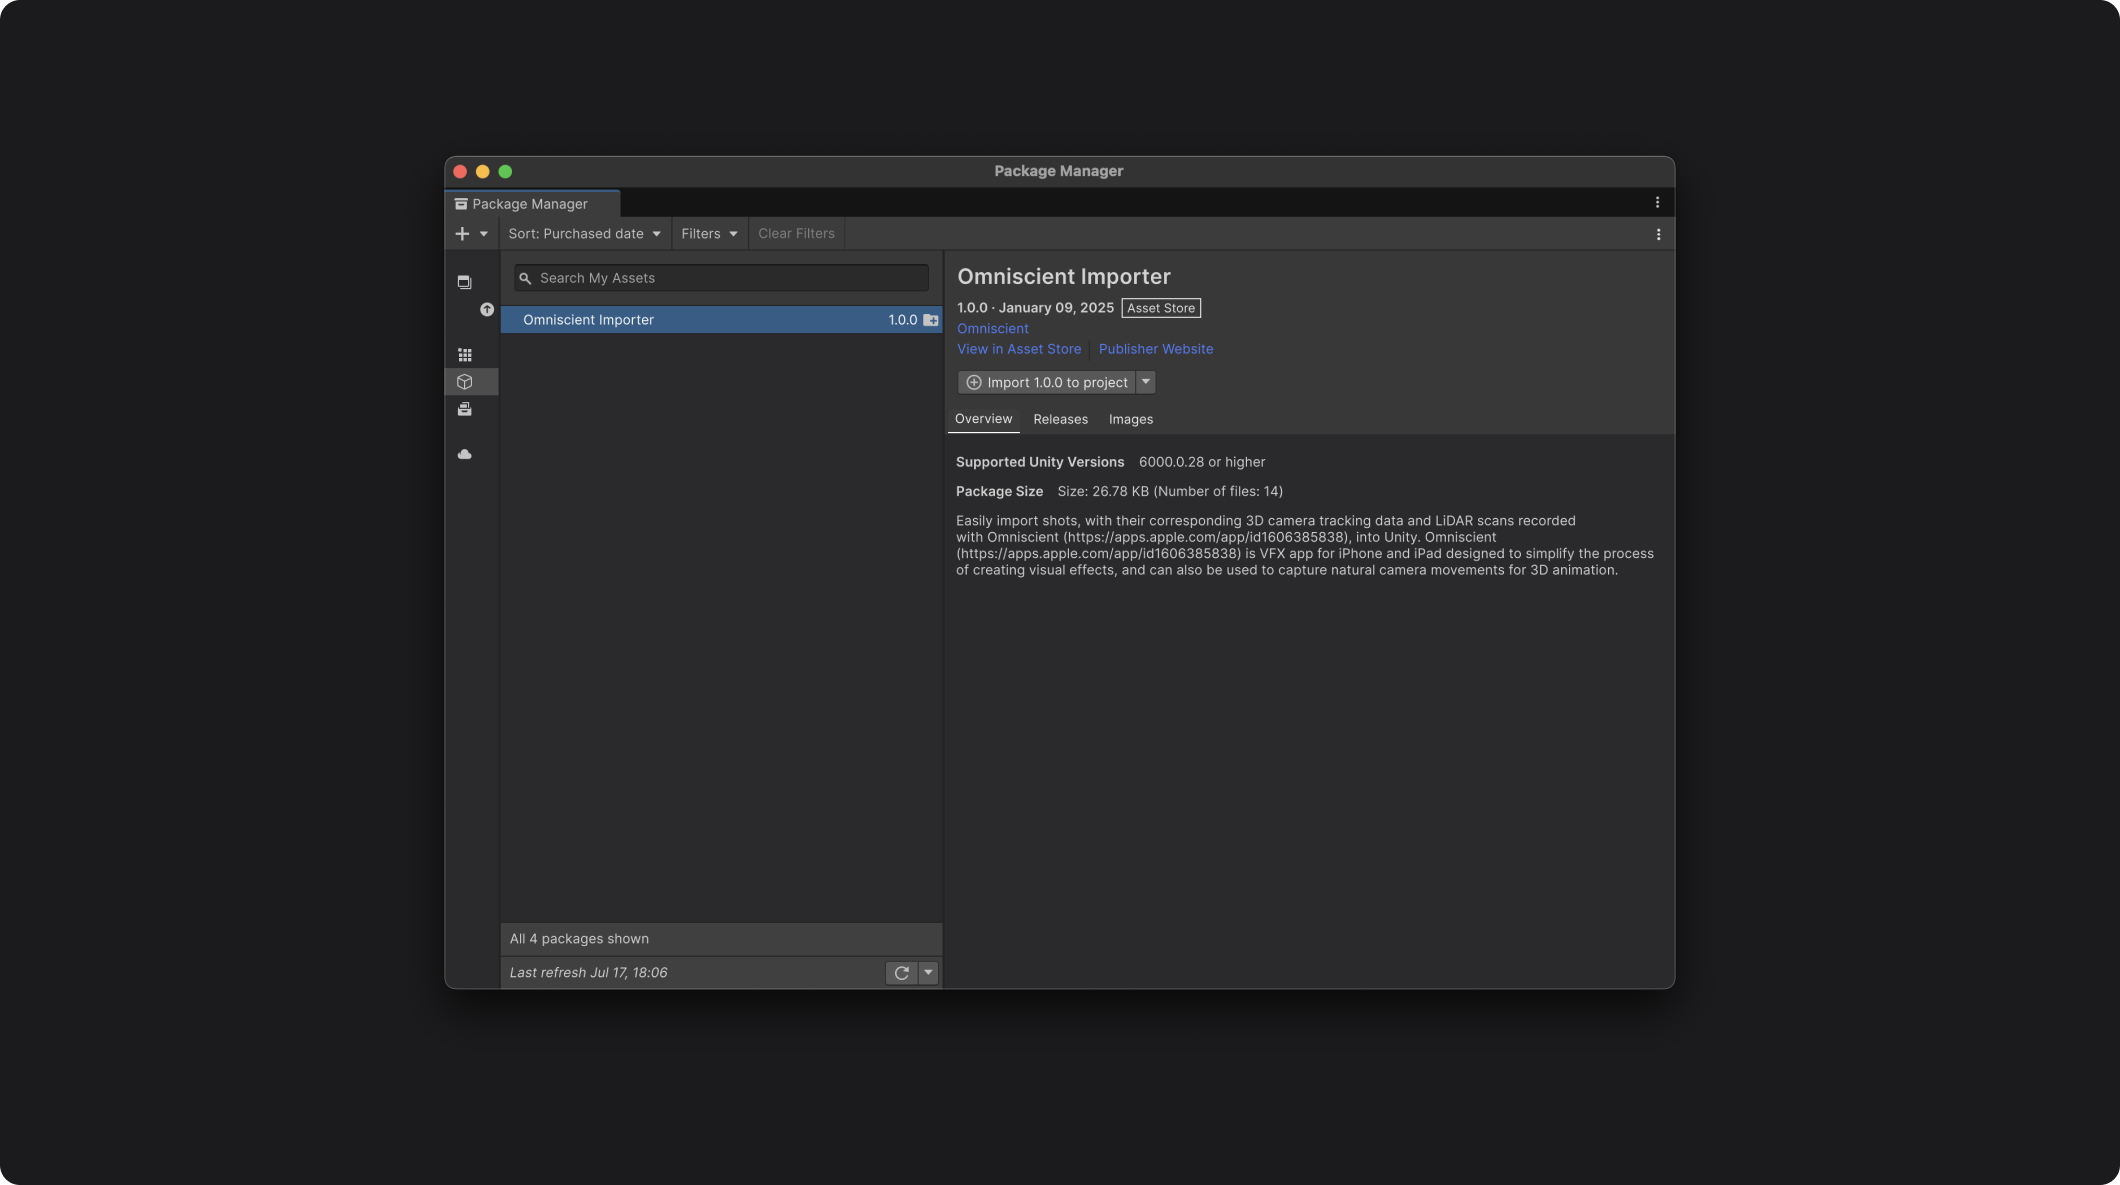This screenshot has height=1185, width=2120.
Task: Click the refresh list icon
Action: pos(901,973)
